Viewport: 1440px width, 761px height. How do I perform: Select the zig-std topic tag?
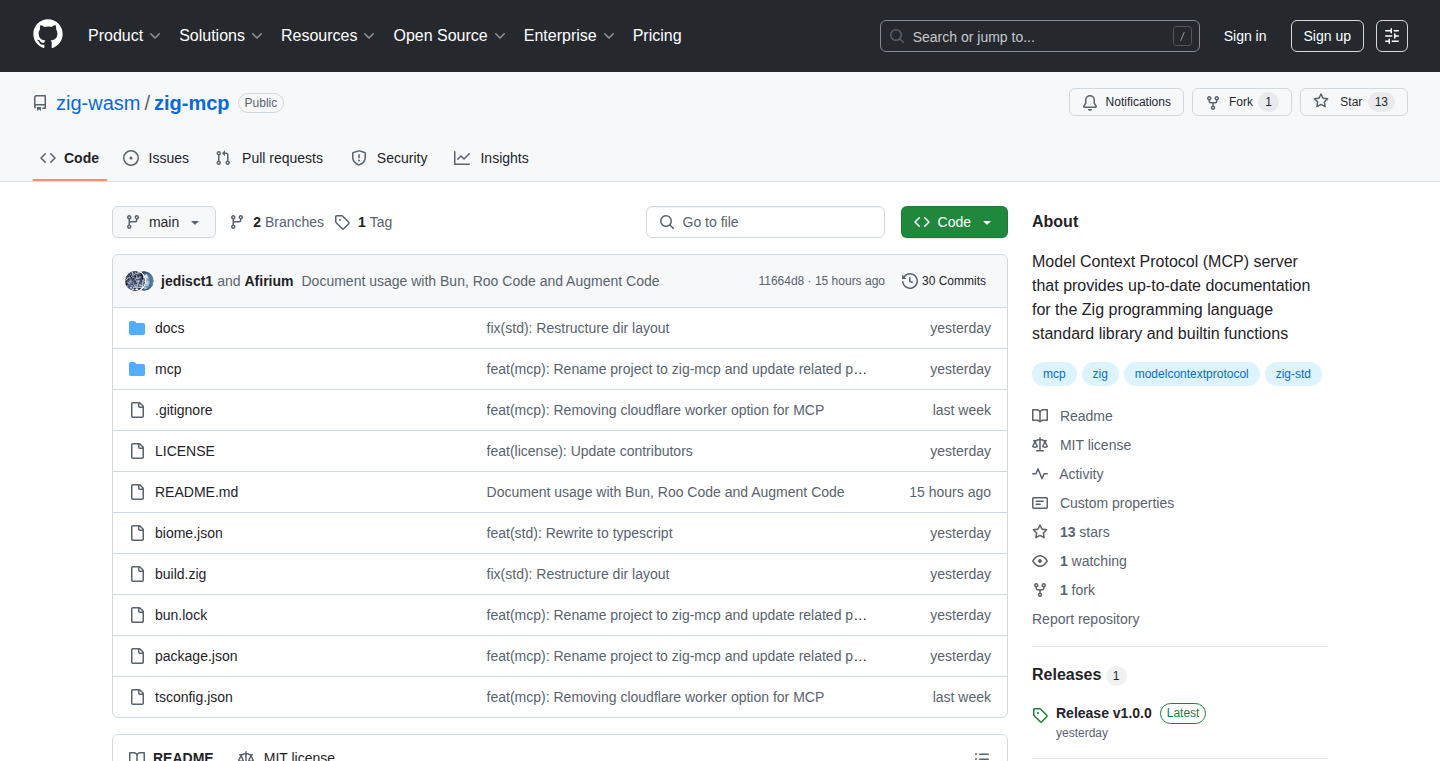coord(1293,374)
